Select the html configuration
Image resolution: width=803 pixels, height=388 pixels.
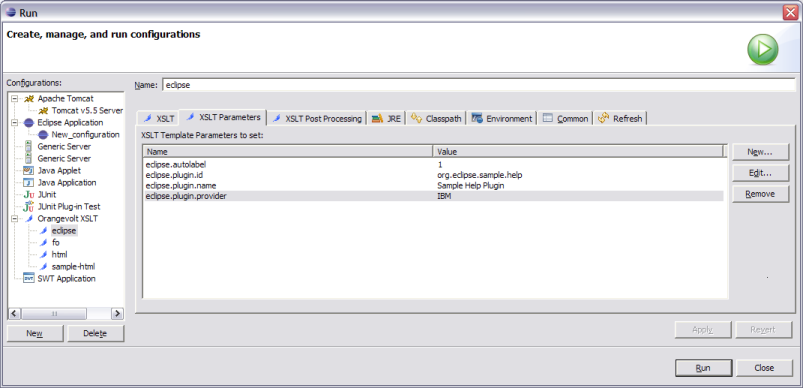coord(59,254)
